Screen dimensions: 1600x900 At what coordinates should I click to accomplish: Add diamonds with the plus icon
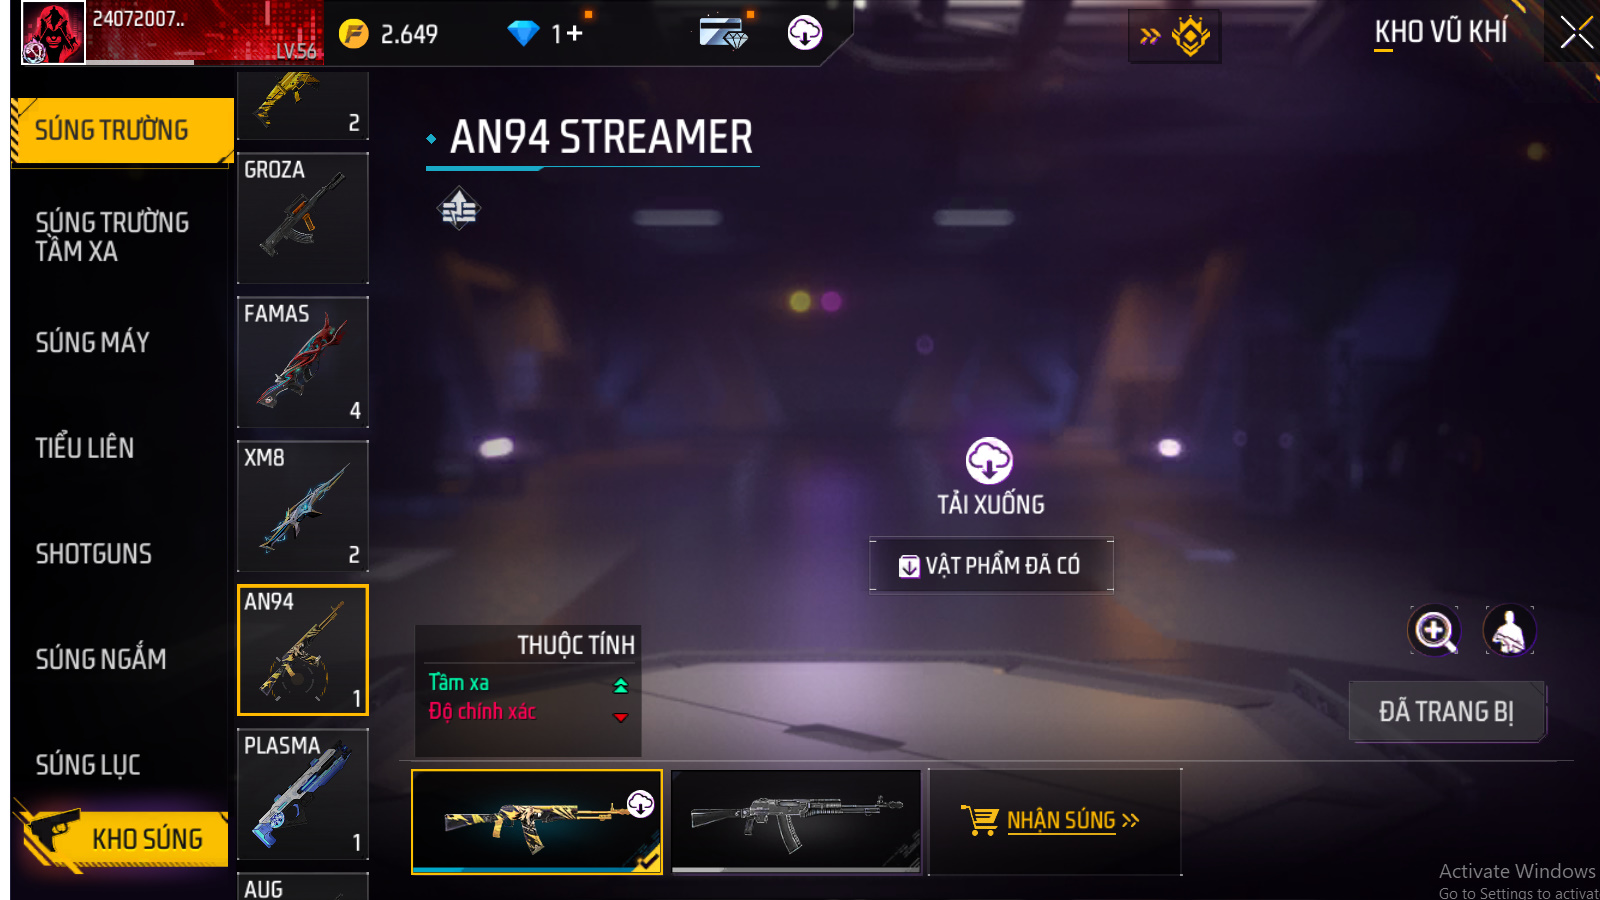coord(574,34)
